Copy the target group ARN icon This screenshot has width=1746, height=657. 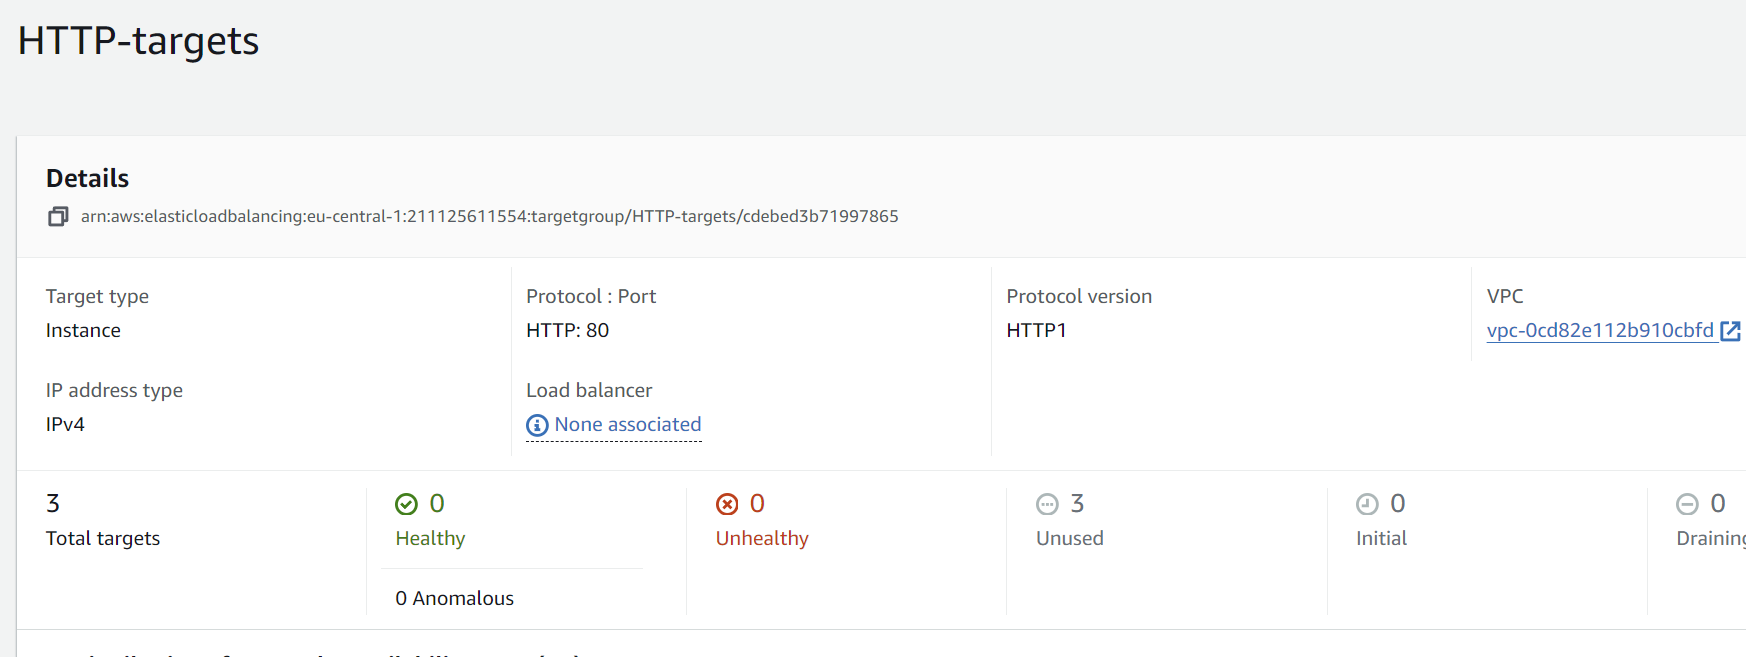[58, 217]
